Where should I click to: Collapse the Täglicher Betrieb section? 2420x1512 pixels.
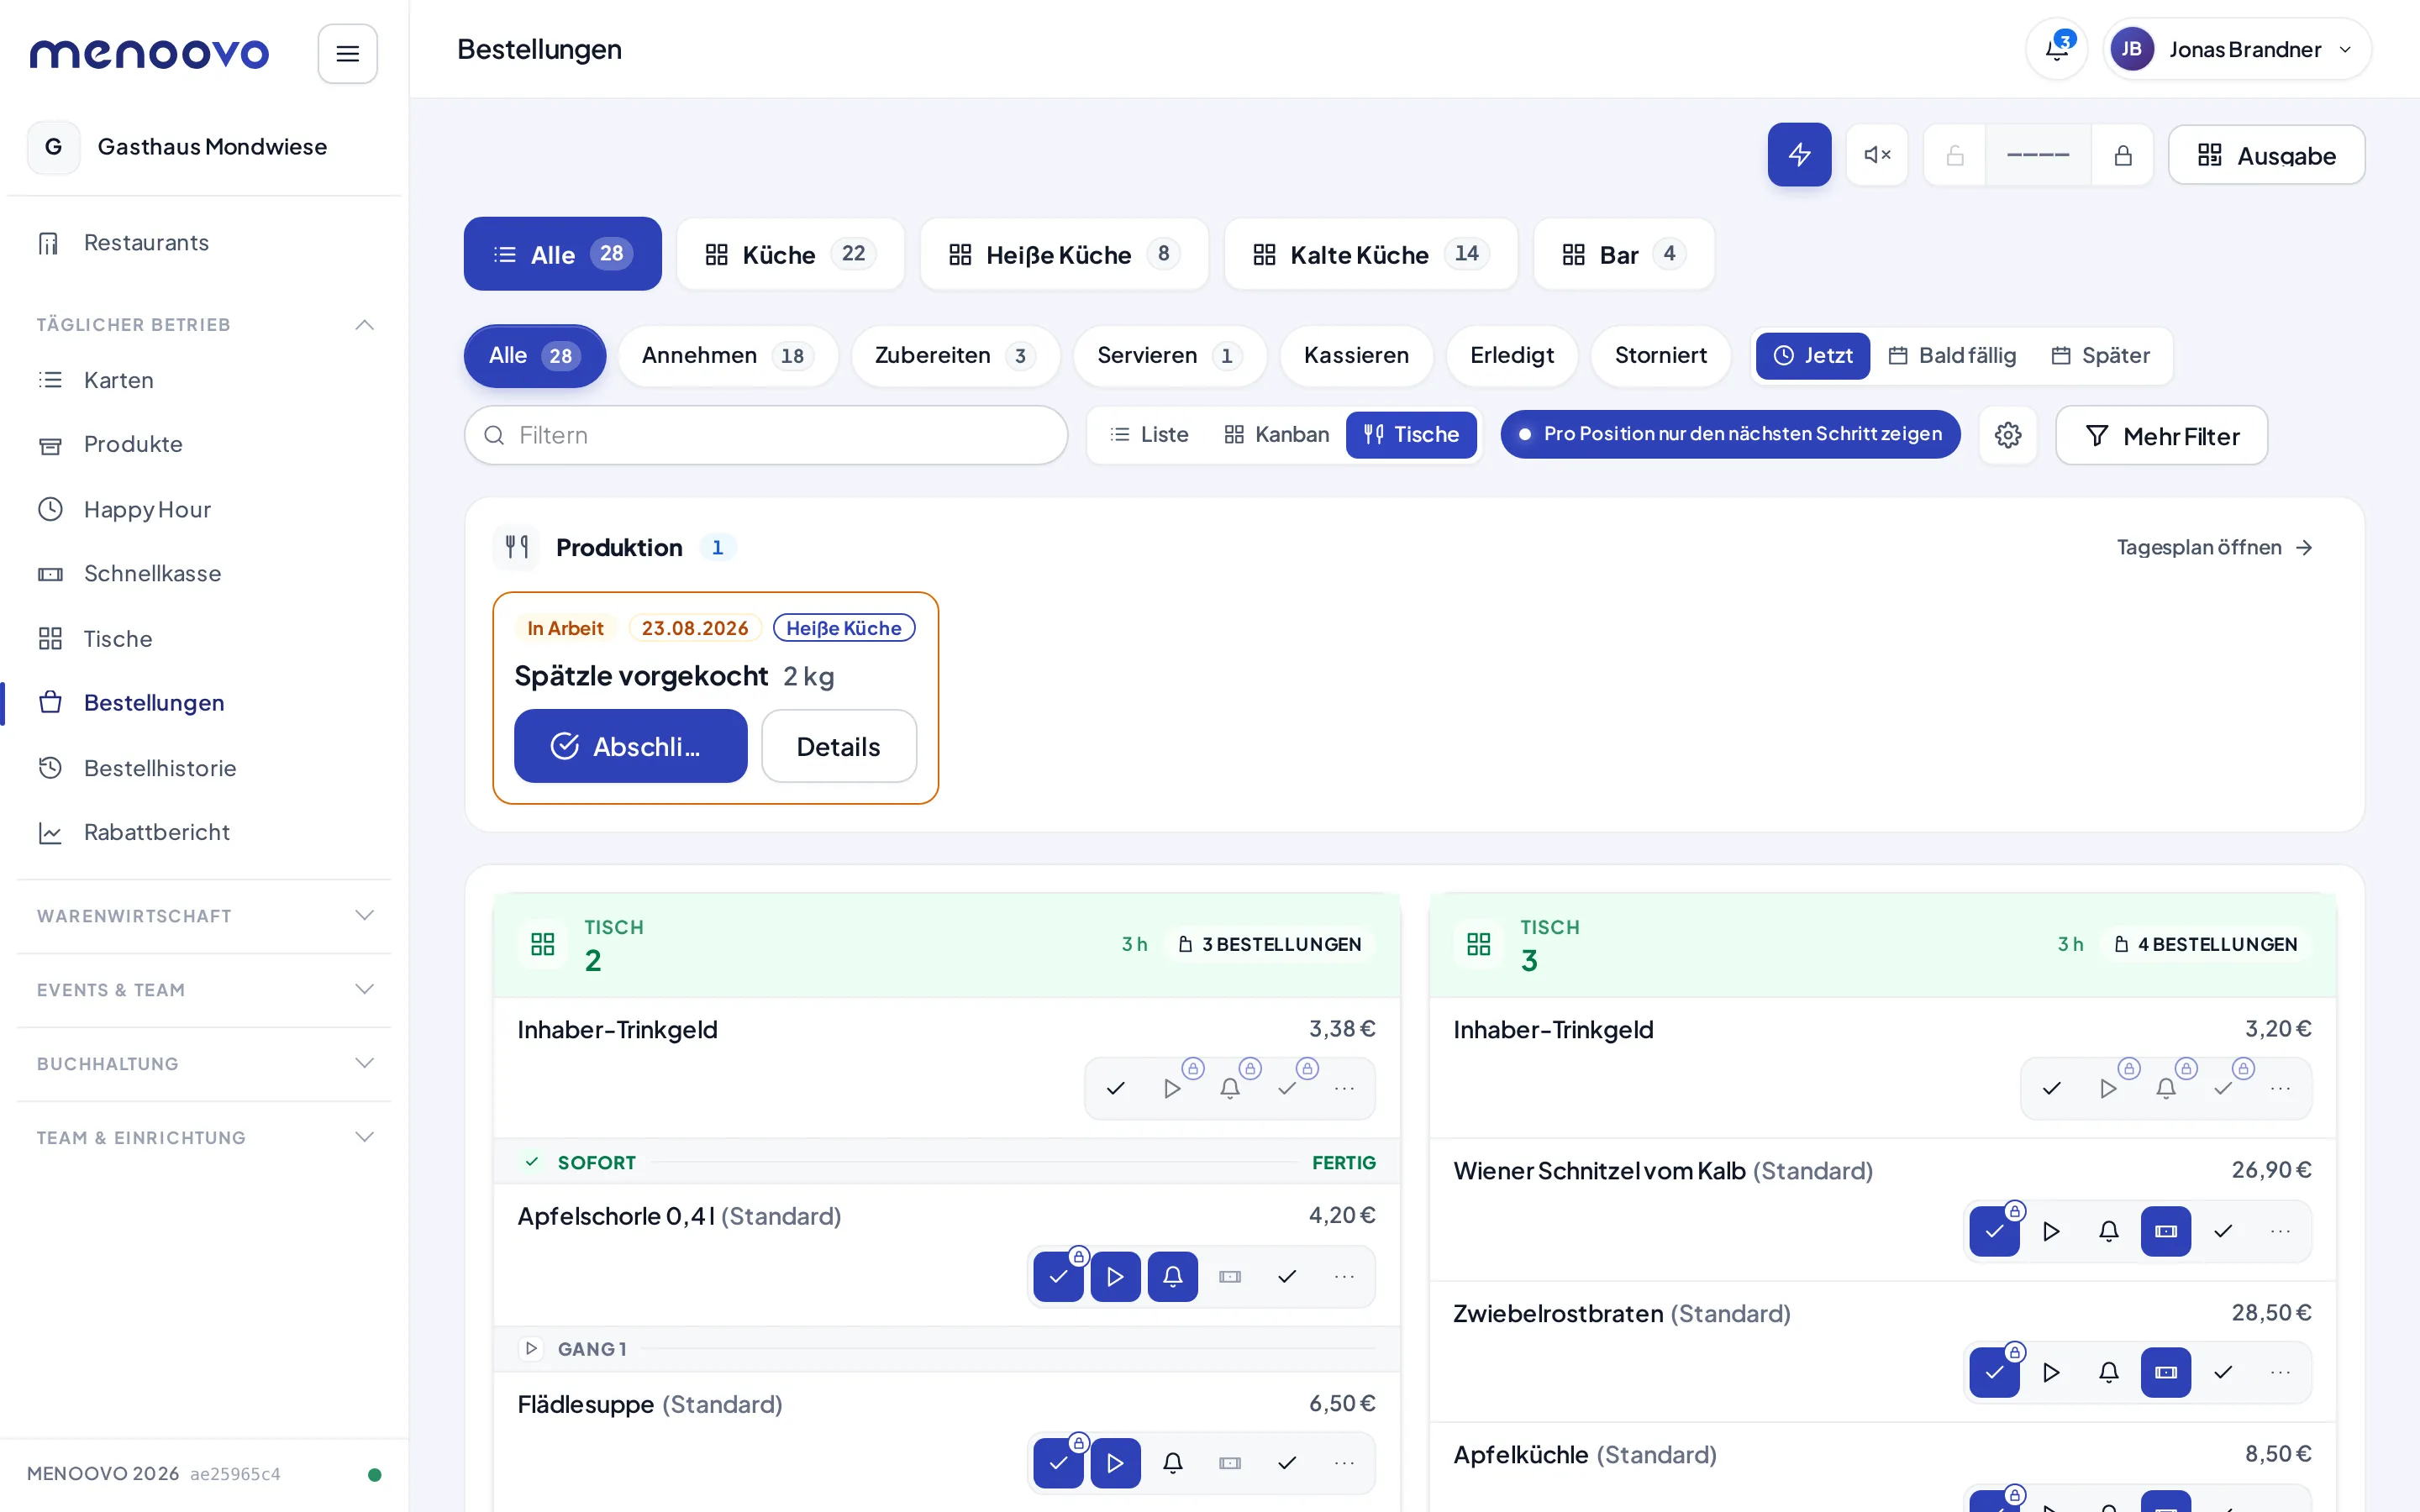coord(204,325)
